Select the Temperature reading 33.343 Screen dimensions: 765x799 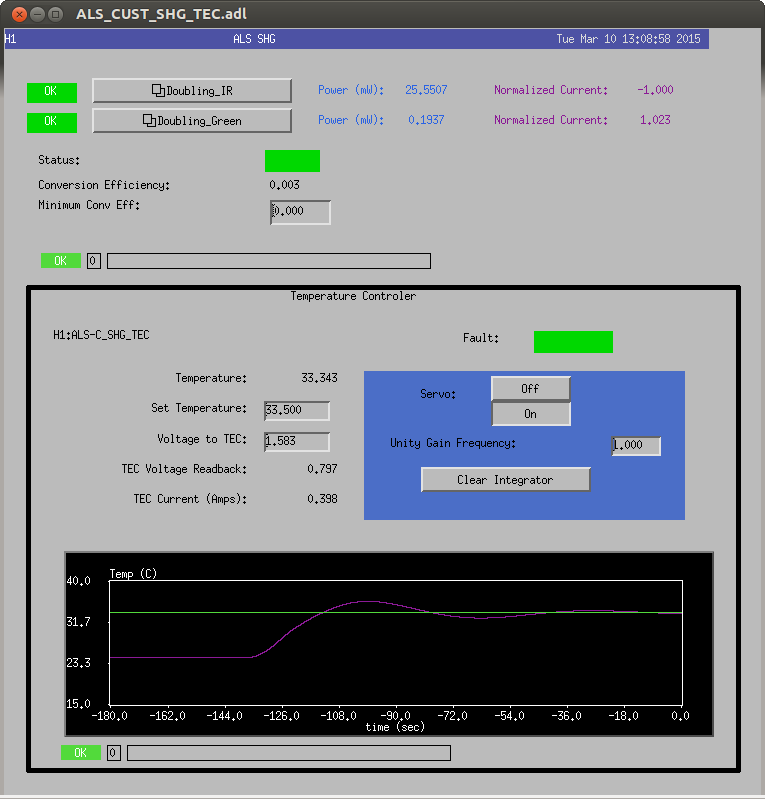[x=319, y=378]
